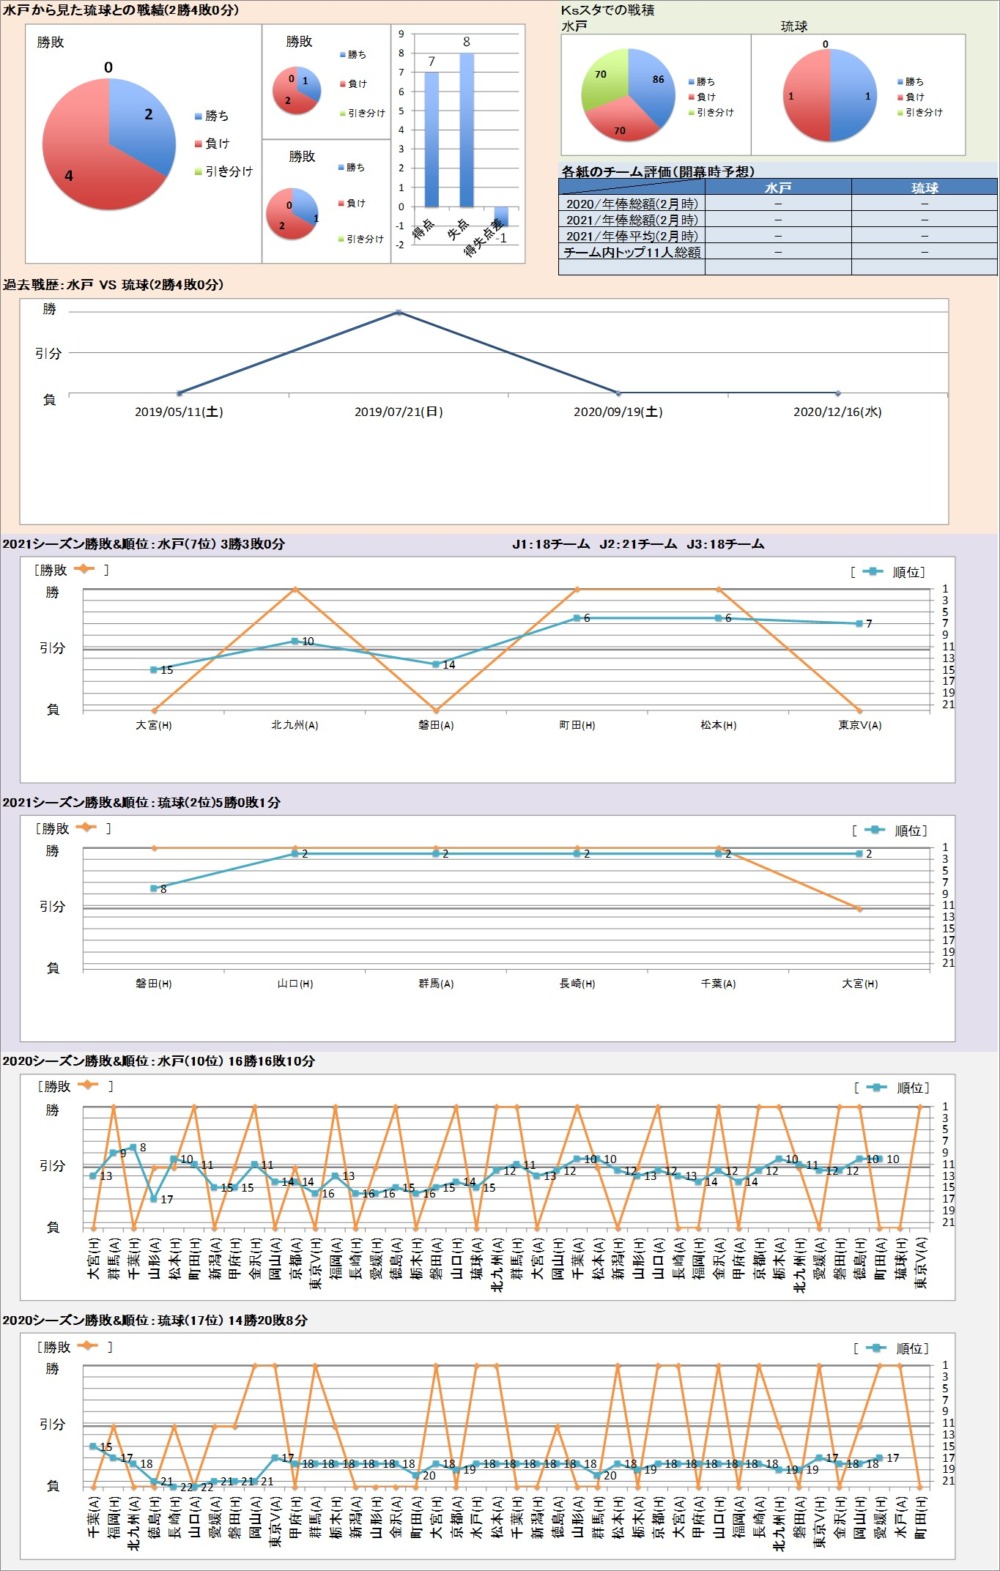Click the win data point above 2019/07/21(日)

tap(398, 312)
